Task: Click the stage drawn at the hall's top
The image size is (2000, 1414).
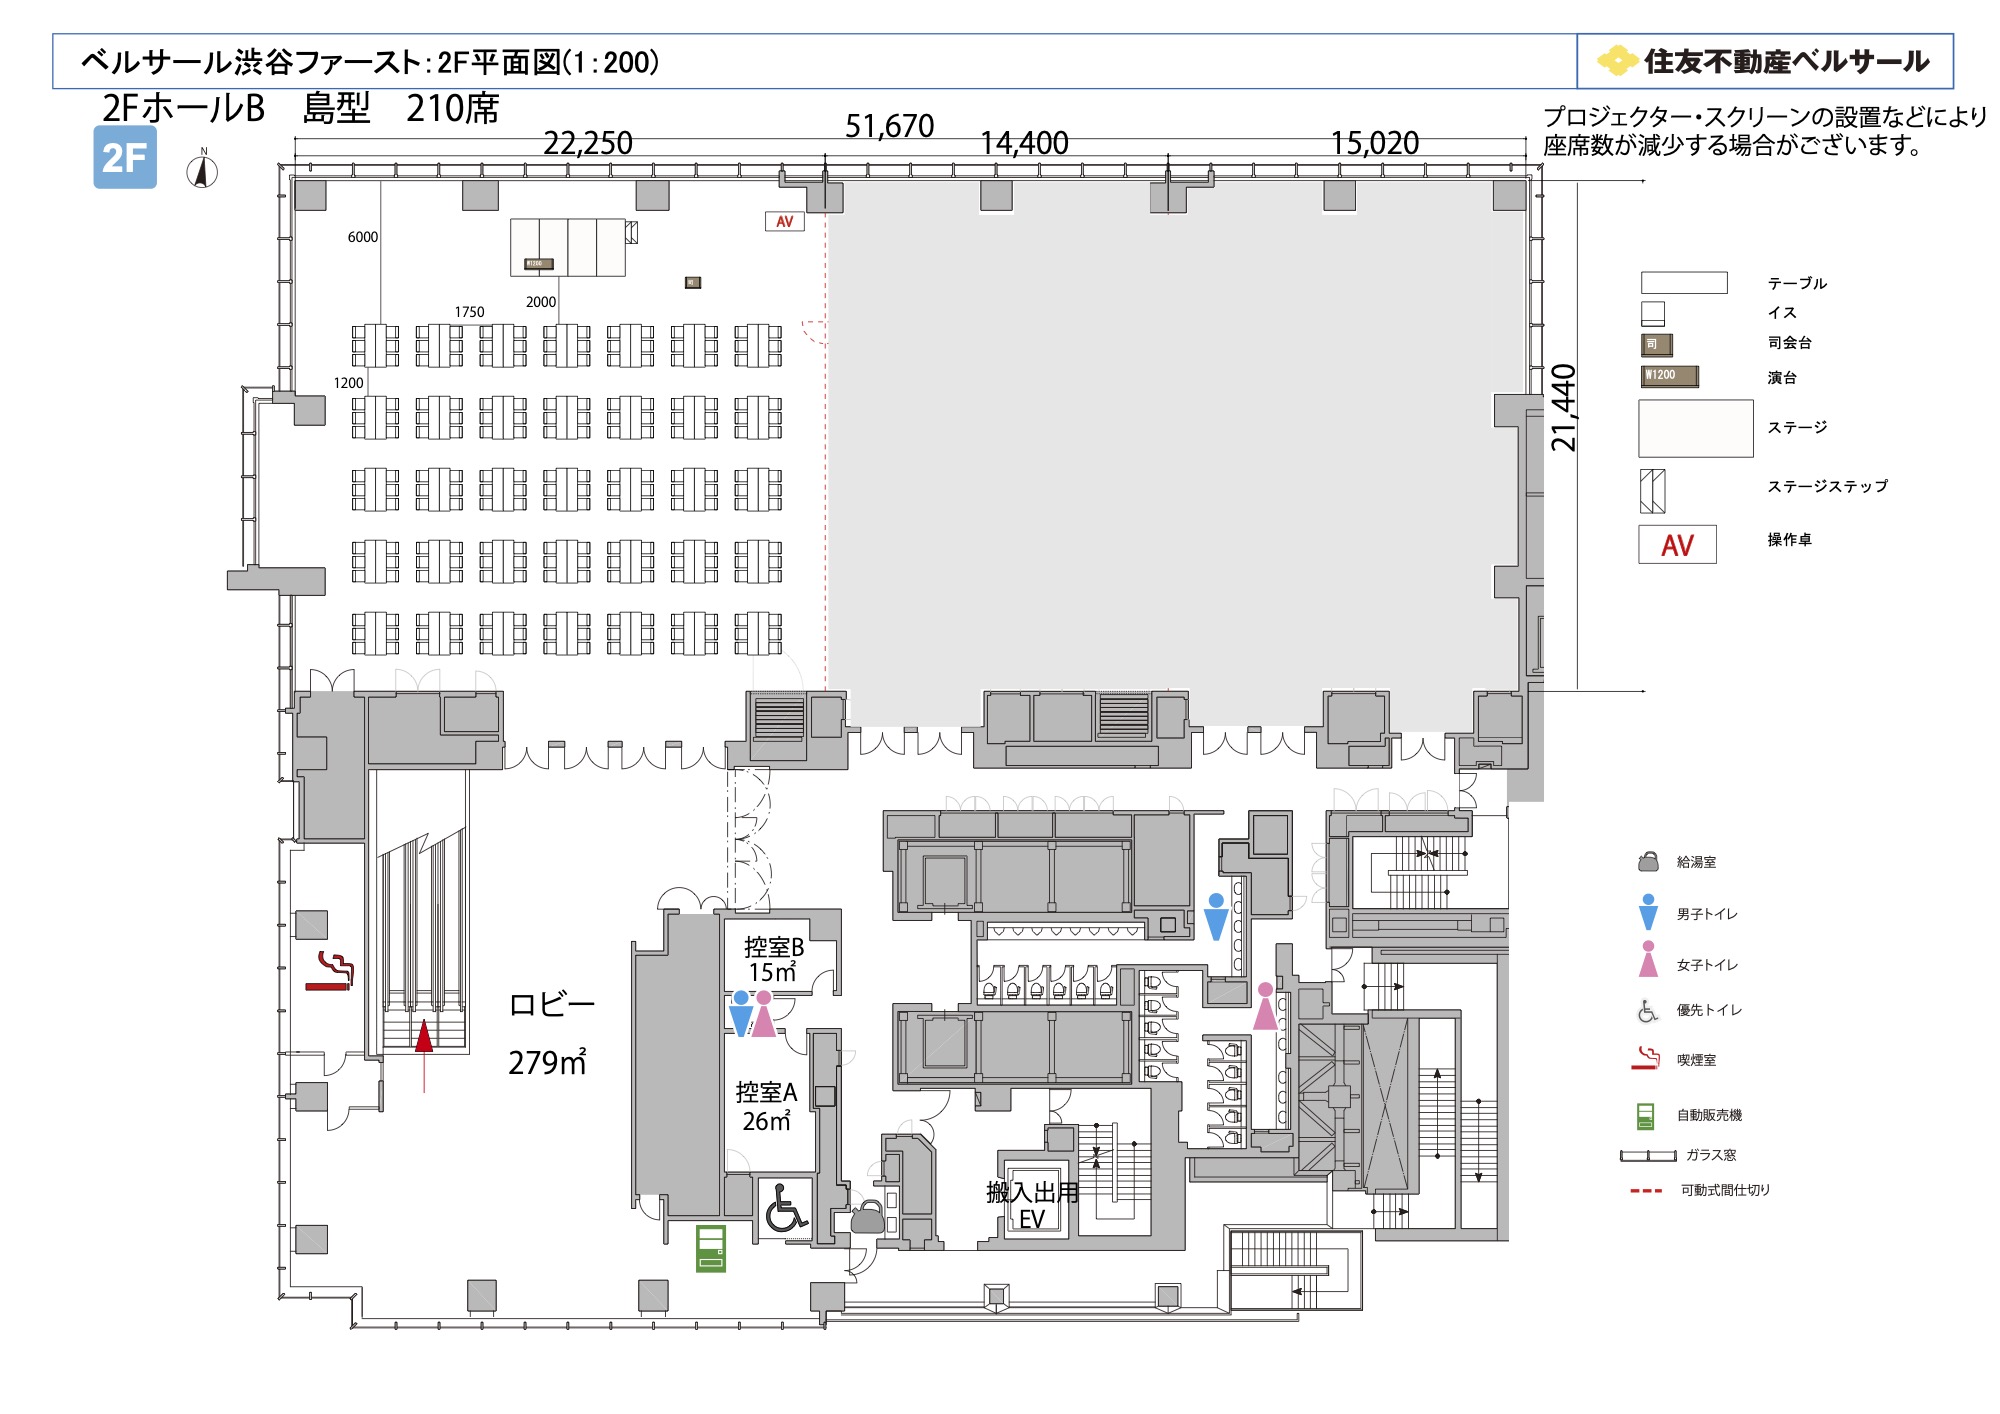Action: click(567, 247)
